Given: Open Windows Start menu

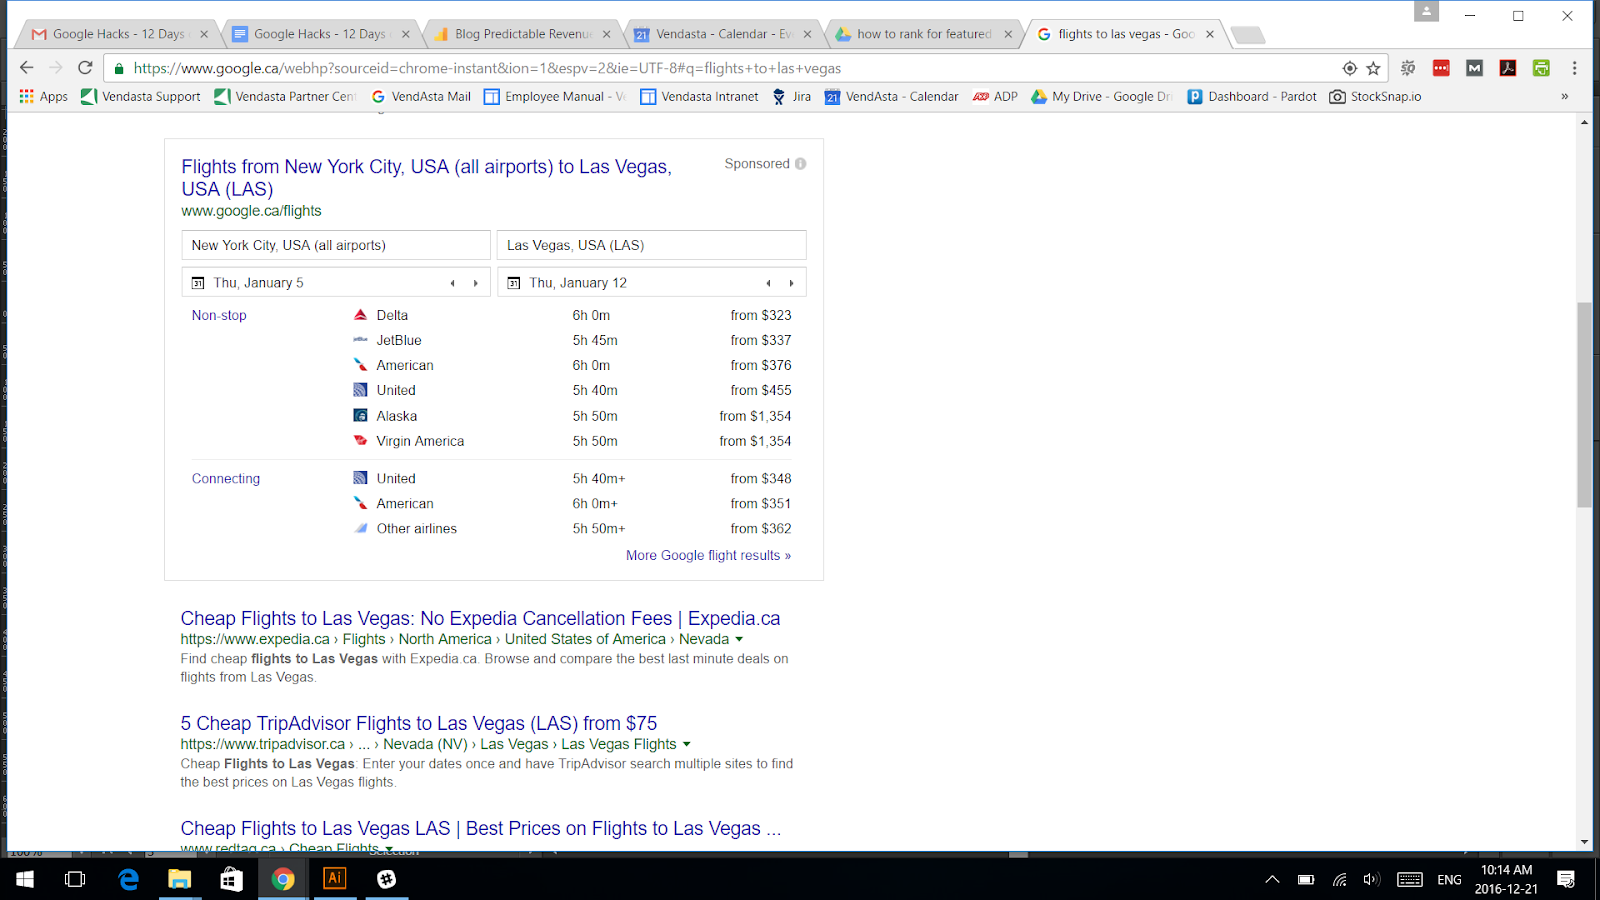Looking at the screenshot, I should pyautogui.click(x=25, y=879).
